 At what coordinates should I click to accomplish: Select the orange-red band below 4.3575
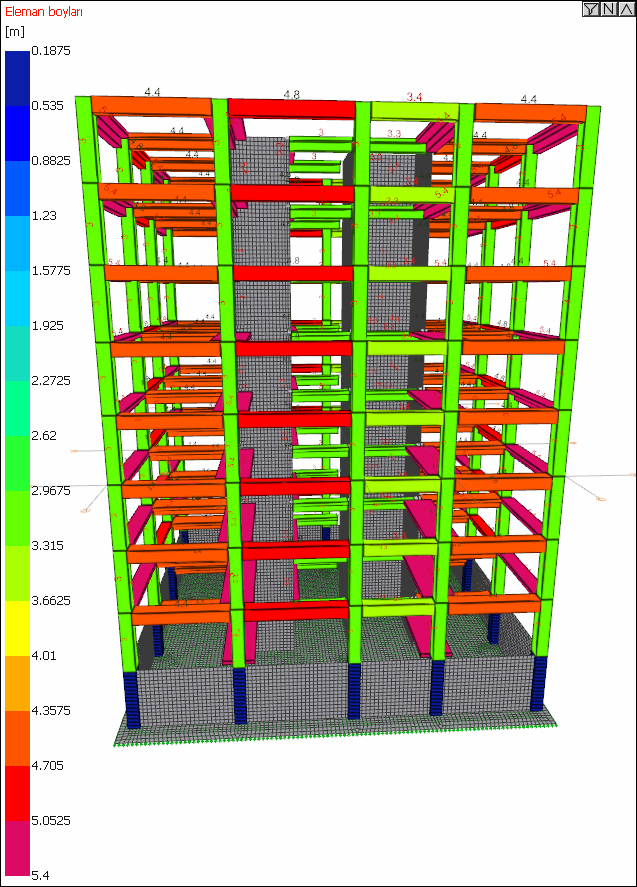pyautogui.click(x=18, y=738)
